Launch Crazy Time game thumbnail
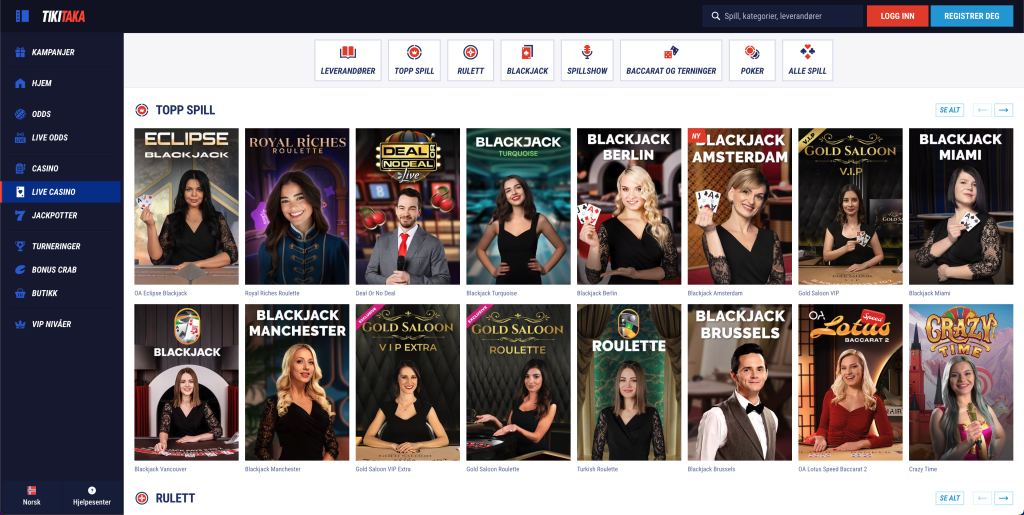 point(961,382)
